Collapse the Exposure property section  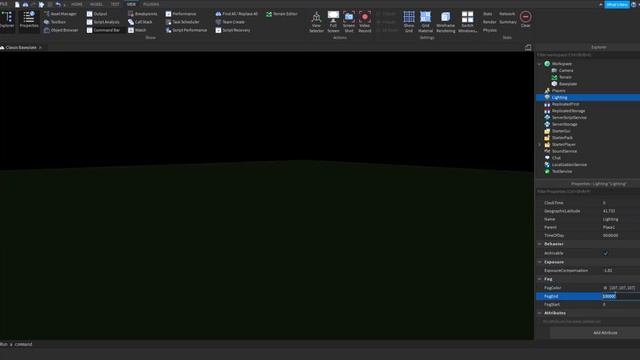tap(540, 262)
